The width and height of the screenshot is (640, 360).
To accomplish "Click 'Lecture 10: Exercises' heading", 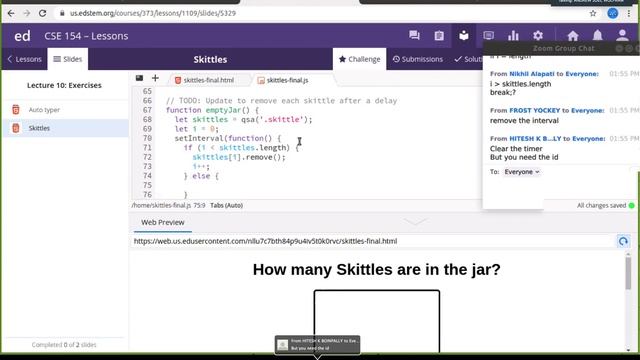I will 64,85.
